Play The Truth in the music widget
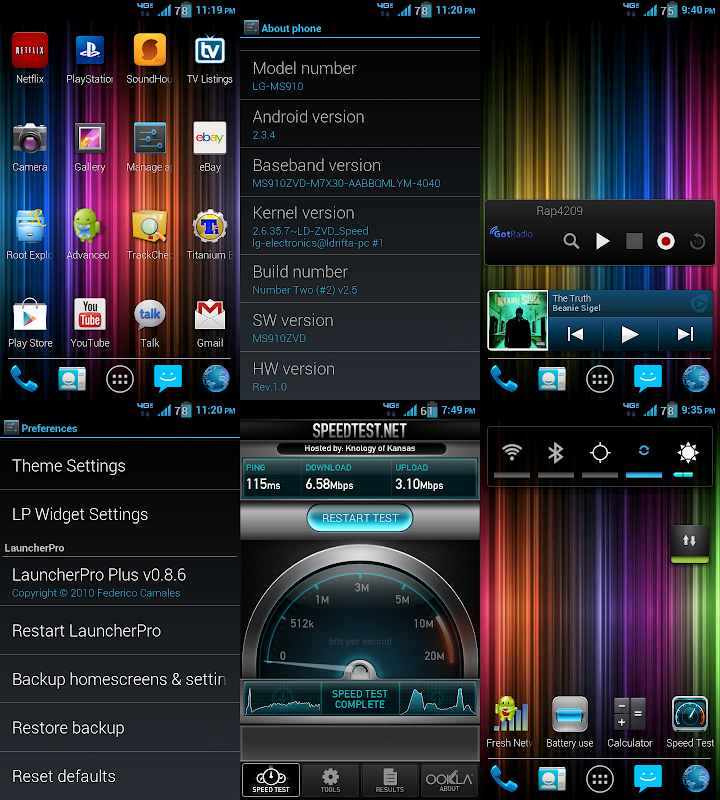720x800 pixels. click(630, 334)
